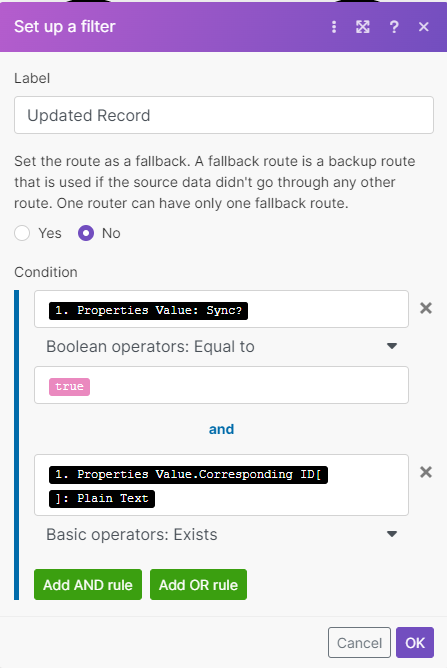Click the Properties Value: Sync? token
This screenshot has height=668, width=447.
click(148, 310)
